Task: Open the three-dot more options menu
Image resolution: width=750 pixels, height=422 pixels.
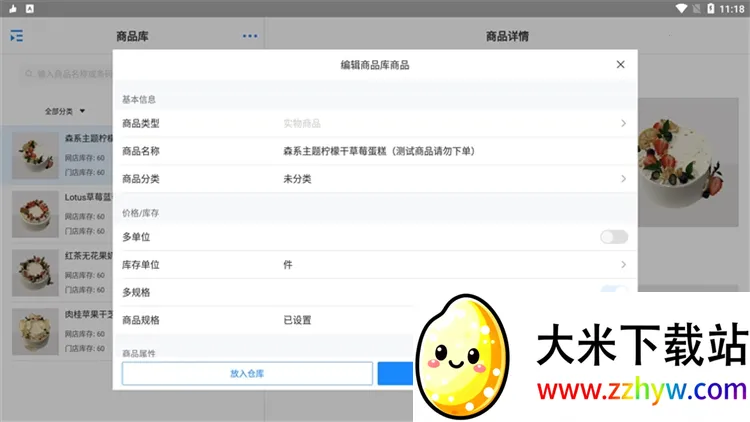Action: (x=249, y=37)
